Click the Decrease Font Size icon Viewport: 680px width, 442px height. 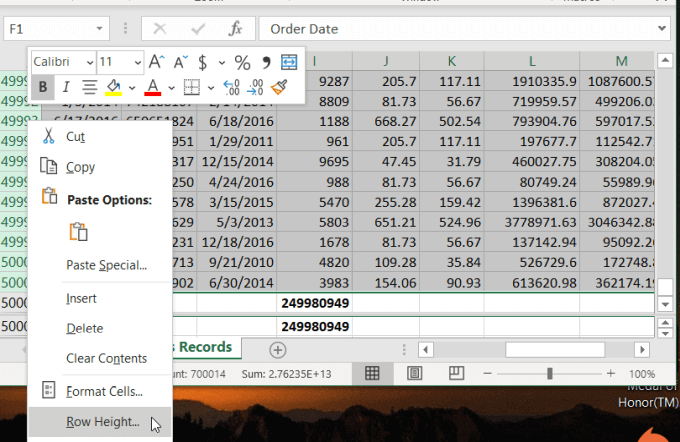(181, 62)
